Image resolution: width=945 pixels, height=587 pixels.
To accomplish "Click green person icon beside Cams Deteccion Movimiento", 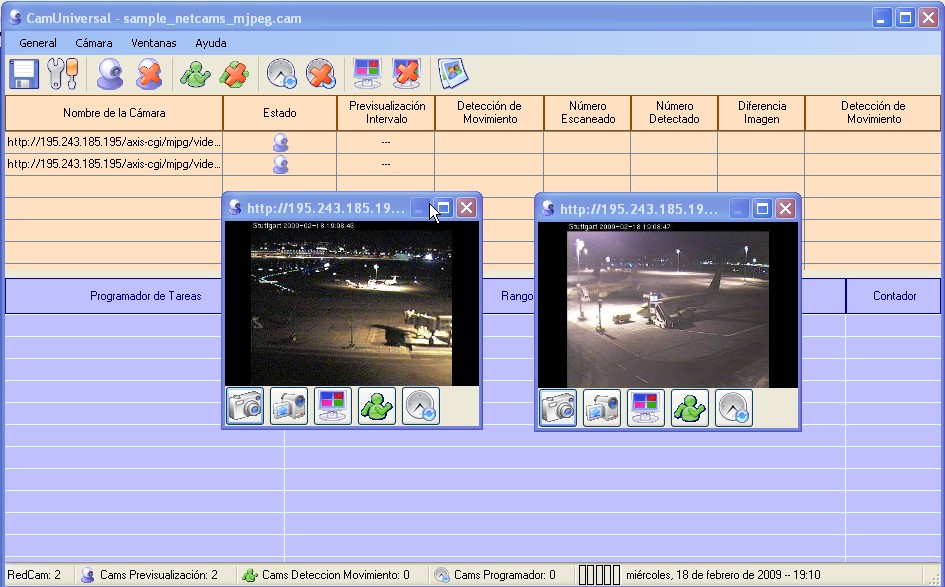I will pyautogui.click(x=250, y=575).
